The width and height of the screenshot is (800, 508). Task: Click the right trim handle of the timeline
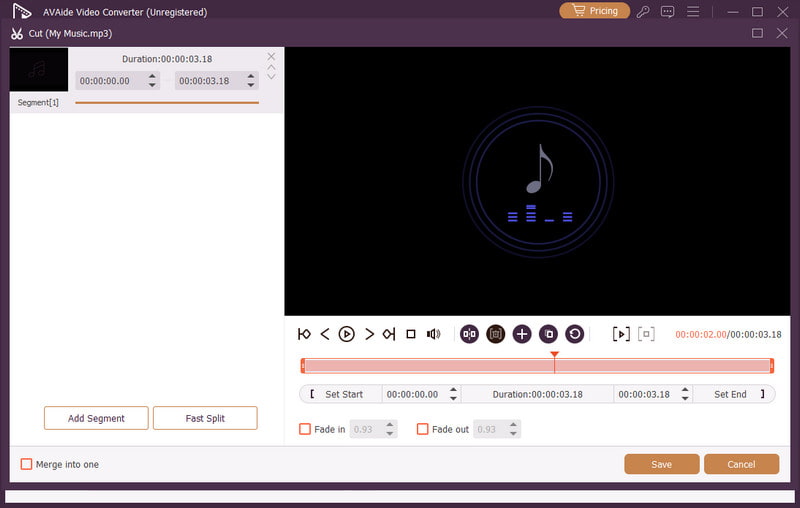[x=772, y=366]
